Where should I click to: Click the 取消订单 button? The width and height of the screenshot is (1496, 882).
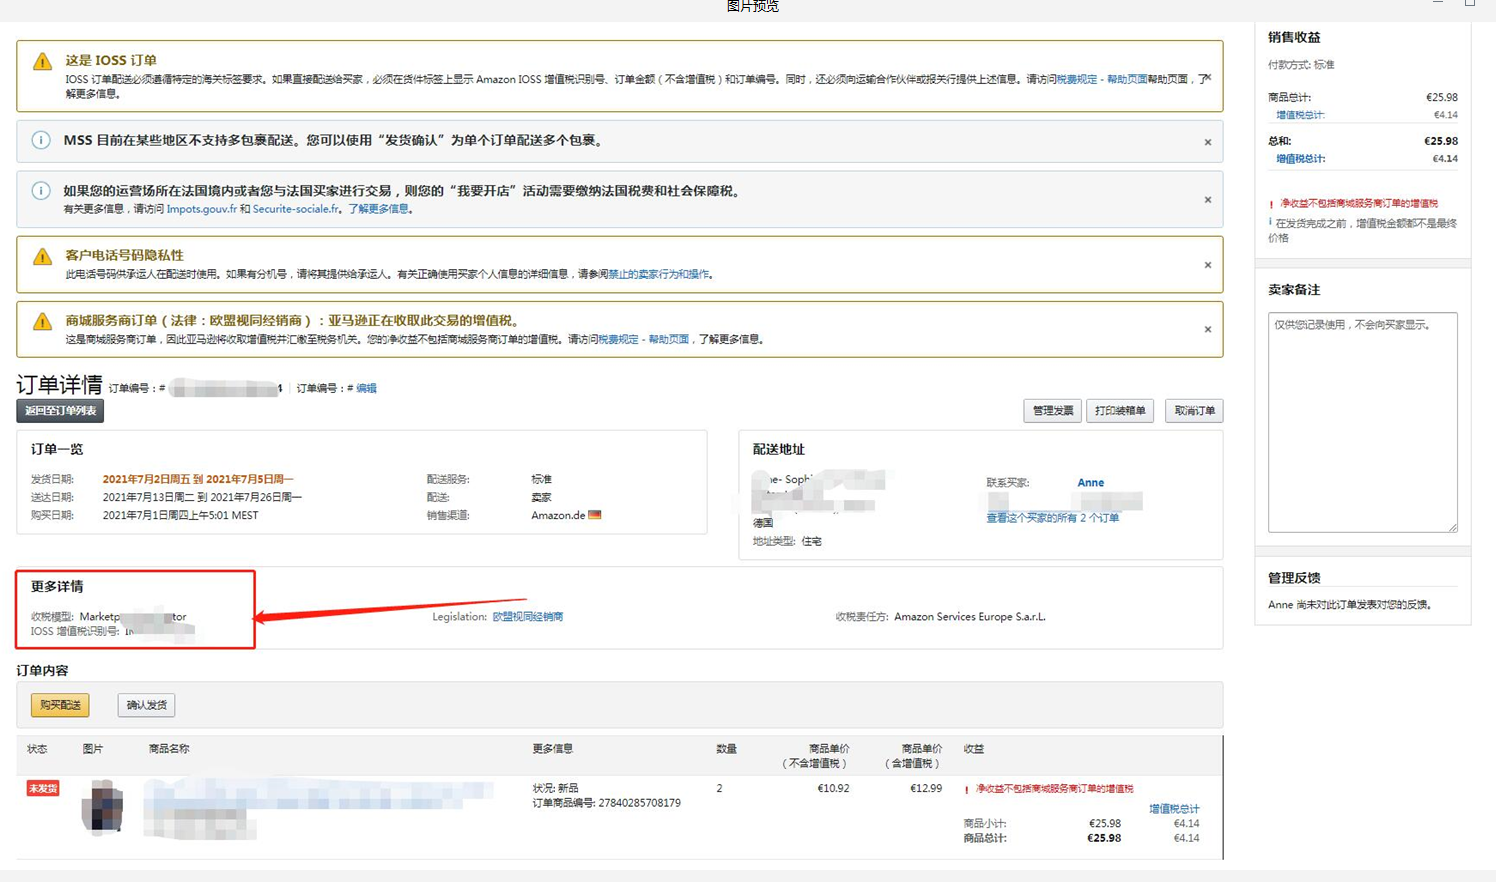point(1194,411)
